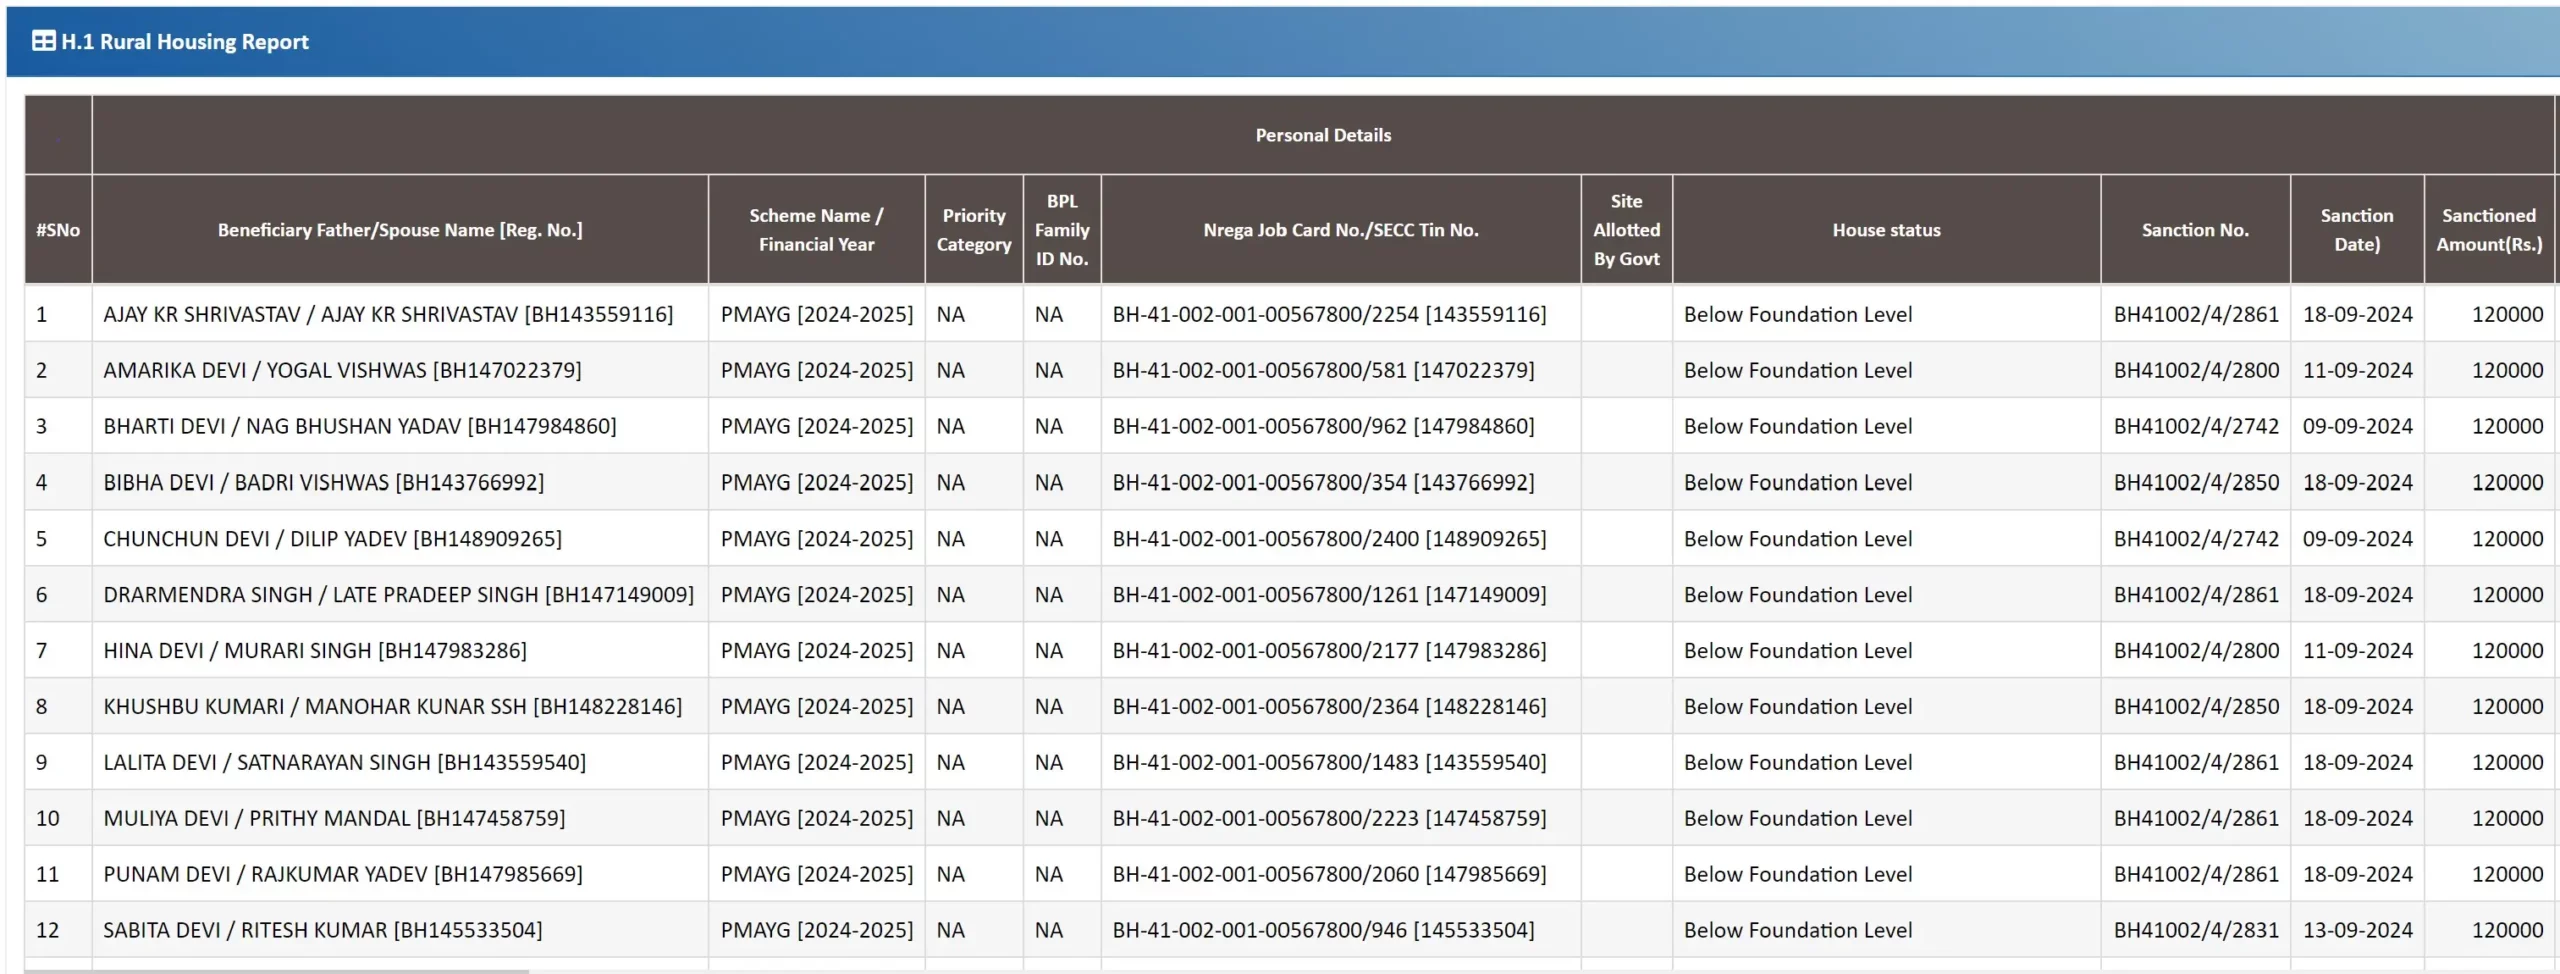Click sanction date 09-09-2024 in BHARTI DEVI row
Viewport: 2560px width, 974px height.
(2358, 426)
